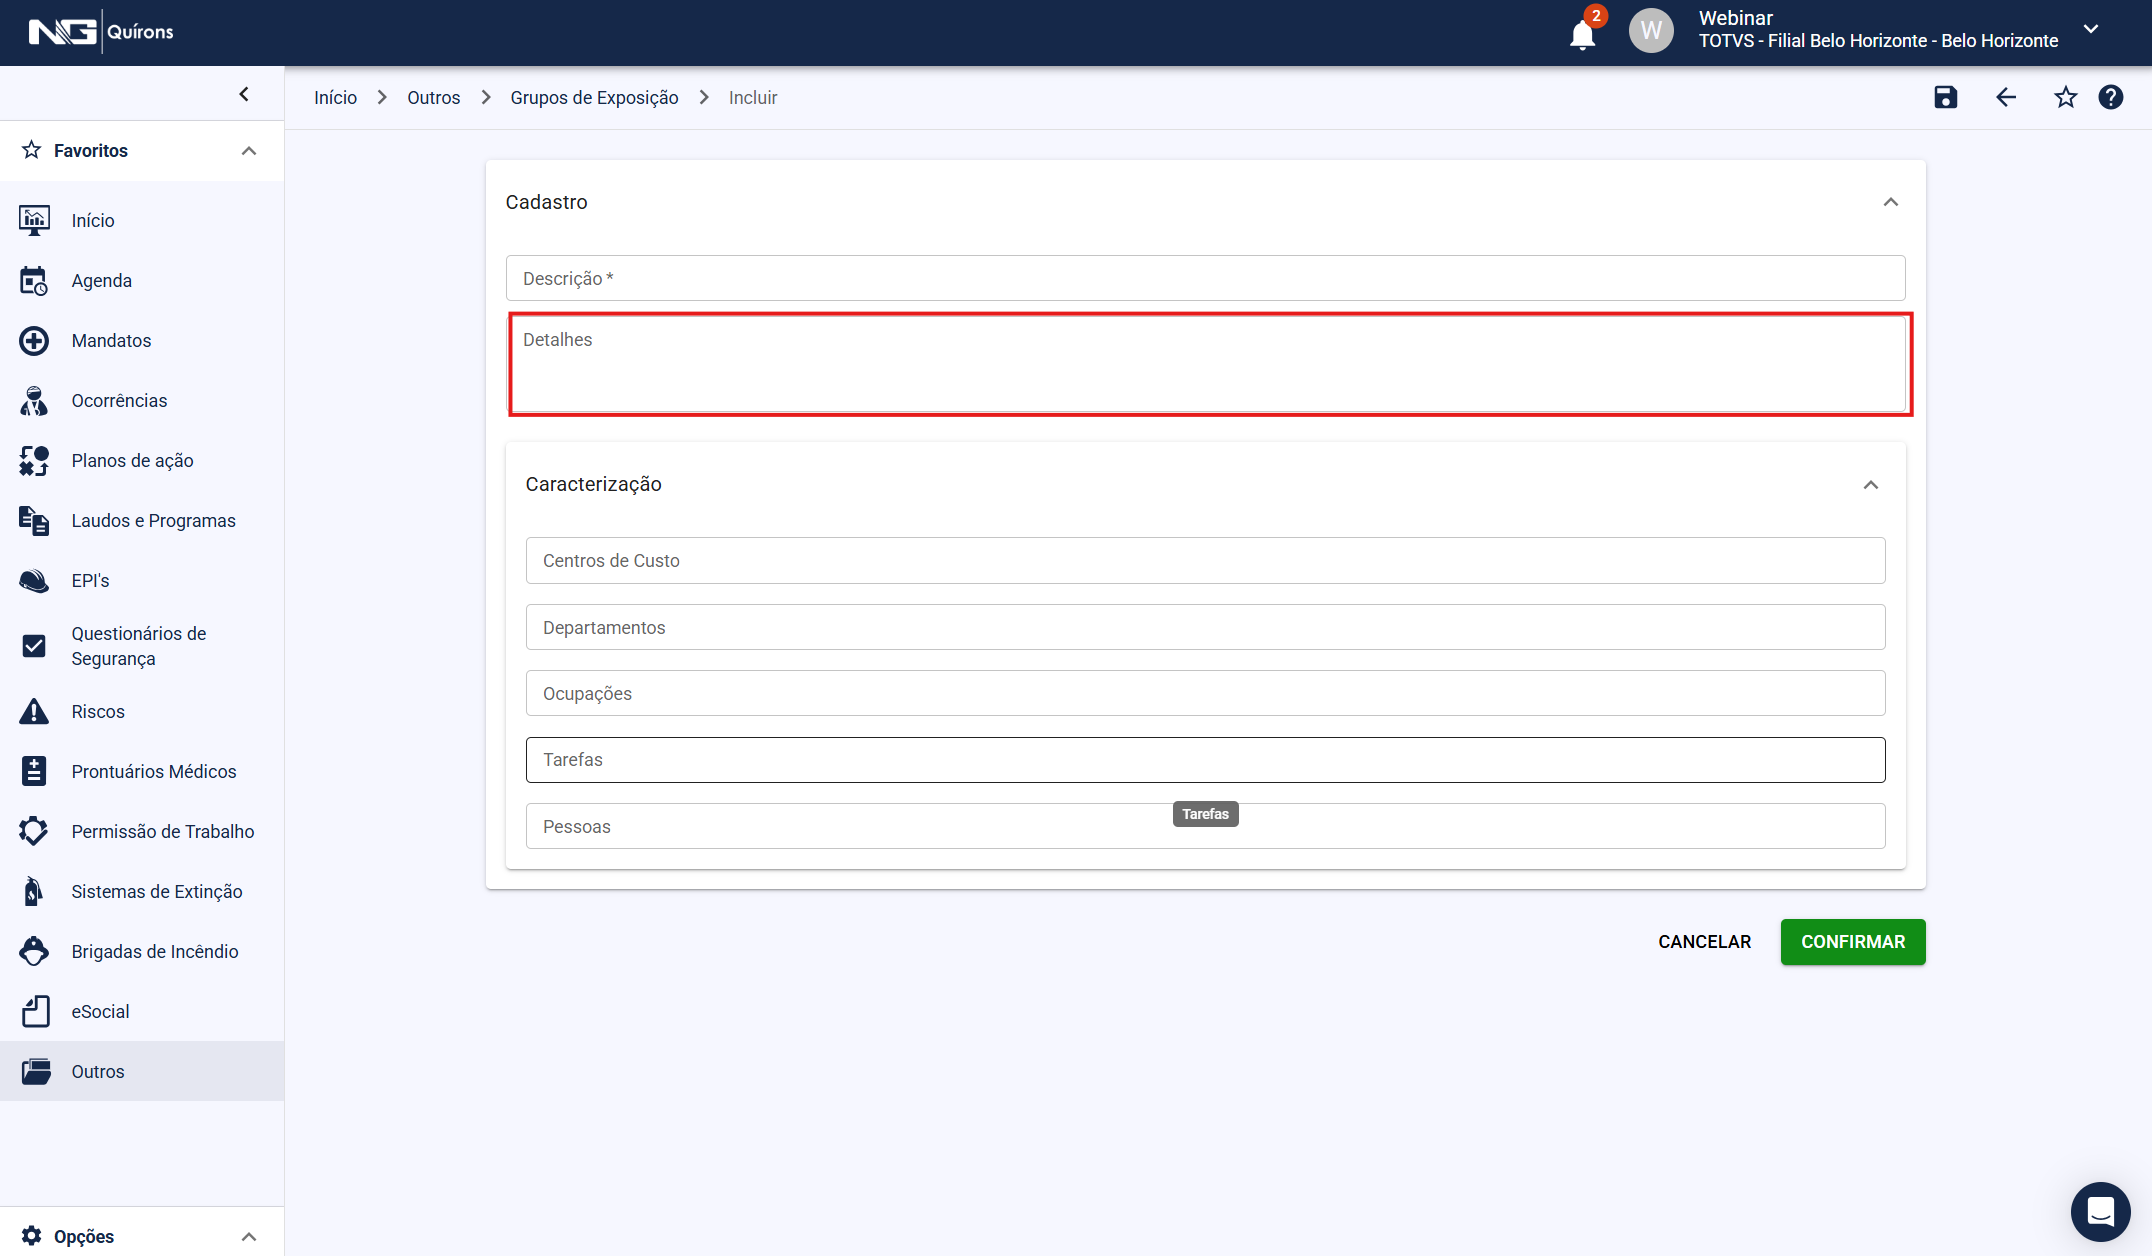Go to Grupos de Exposição breadcrumb

click(594, 98)
